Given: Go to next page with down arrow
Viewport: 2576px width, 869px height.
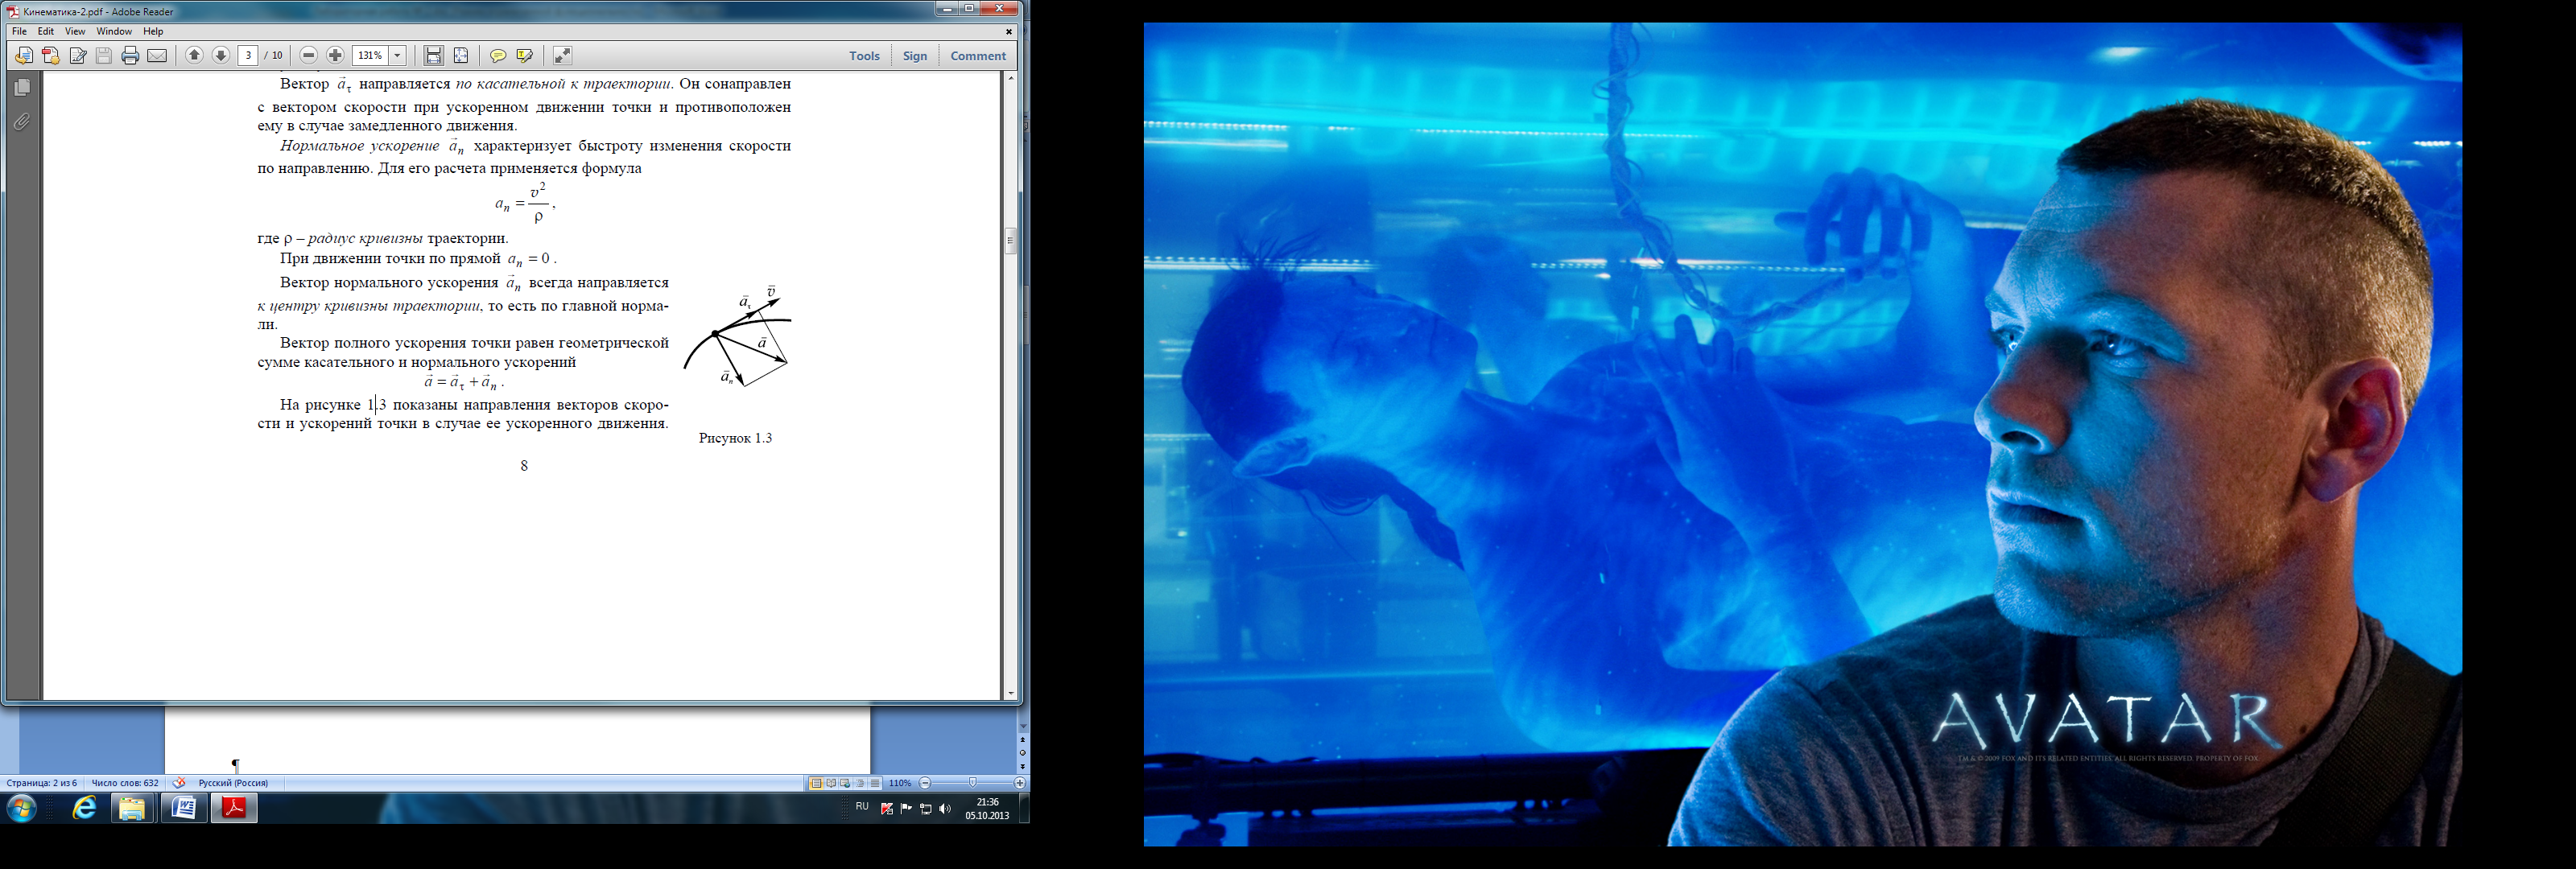Looking at the screenshot, I should [x=221, y=56].
